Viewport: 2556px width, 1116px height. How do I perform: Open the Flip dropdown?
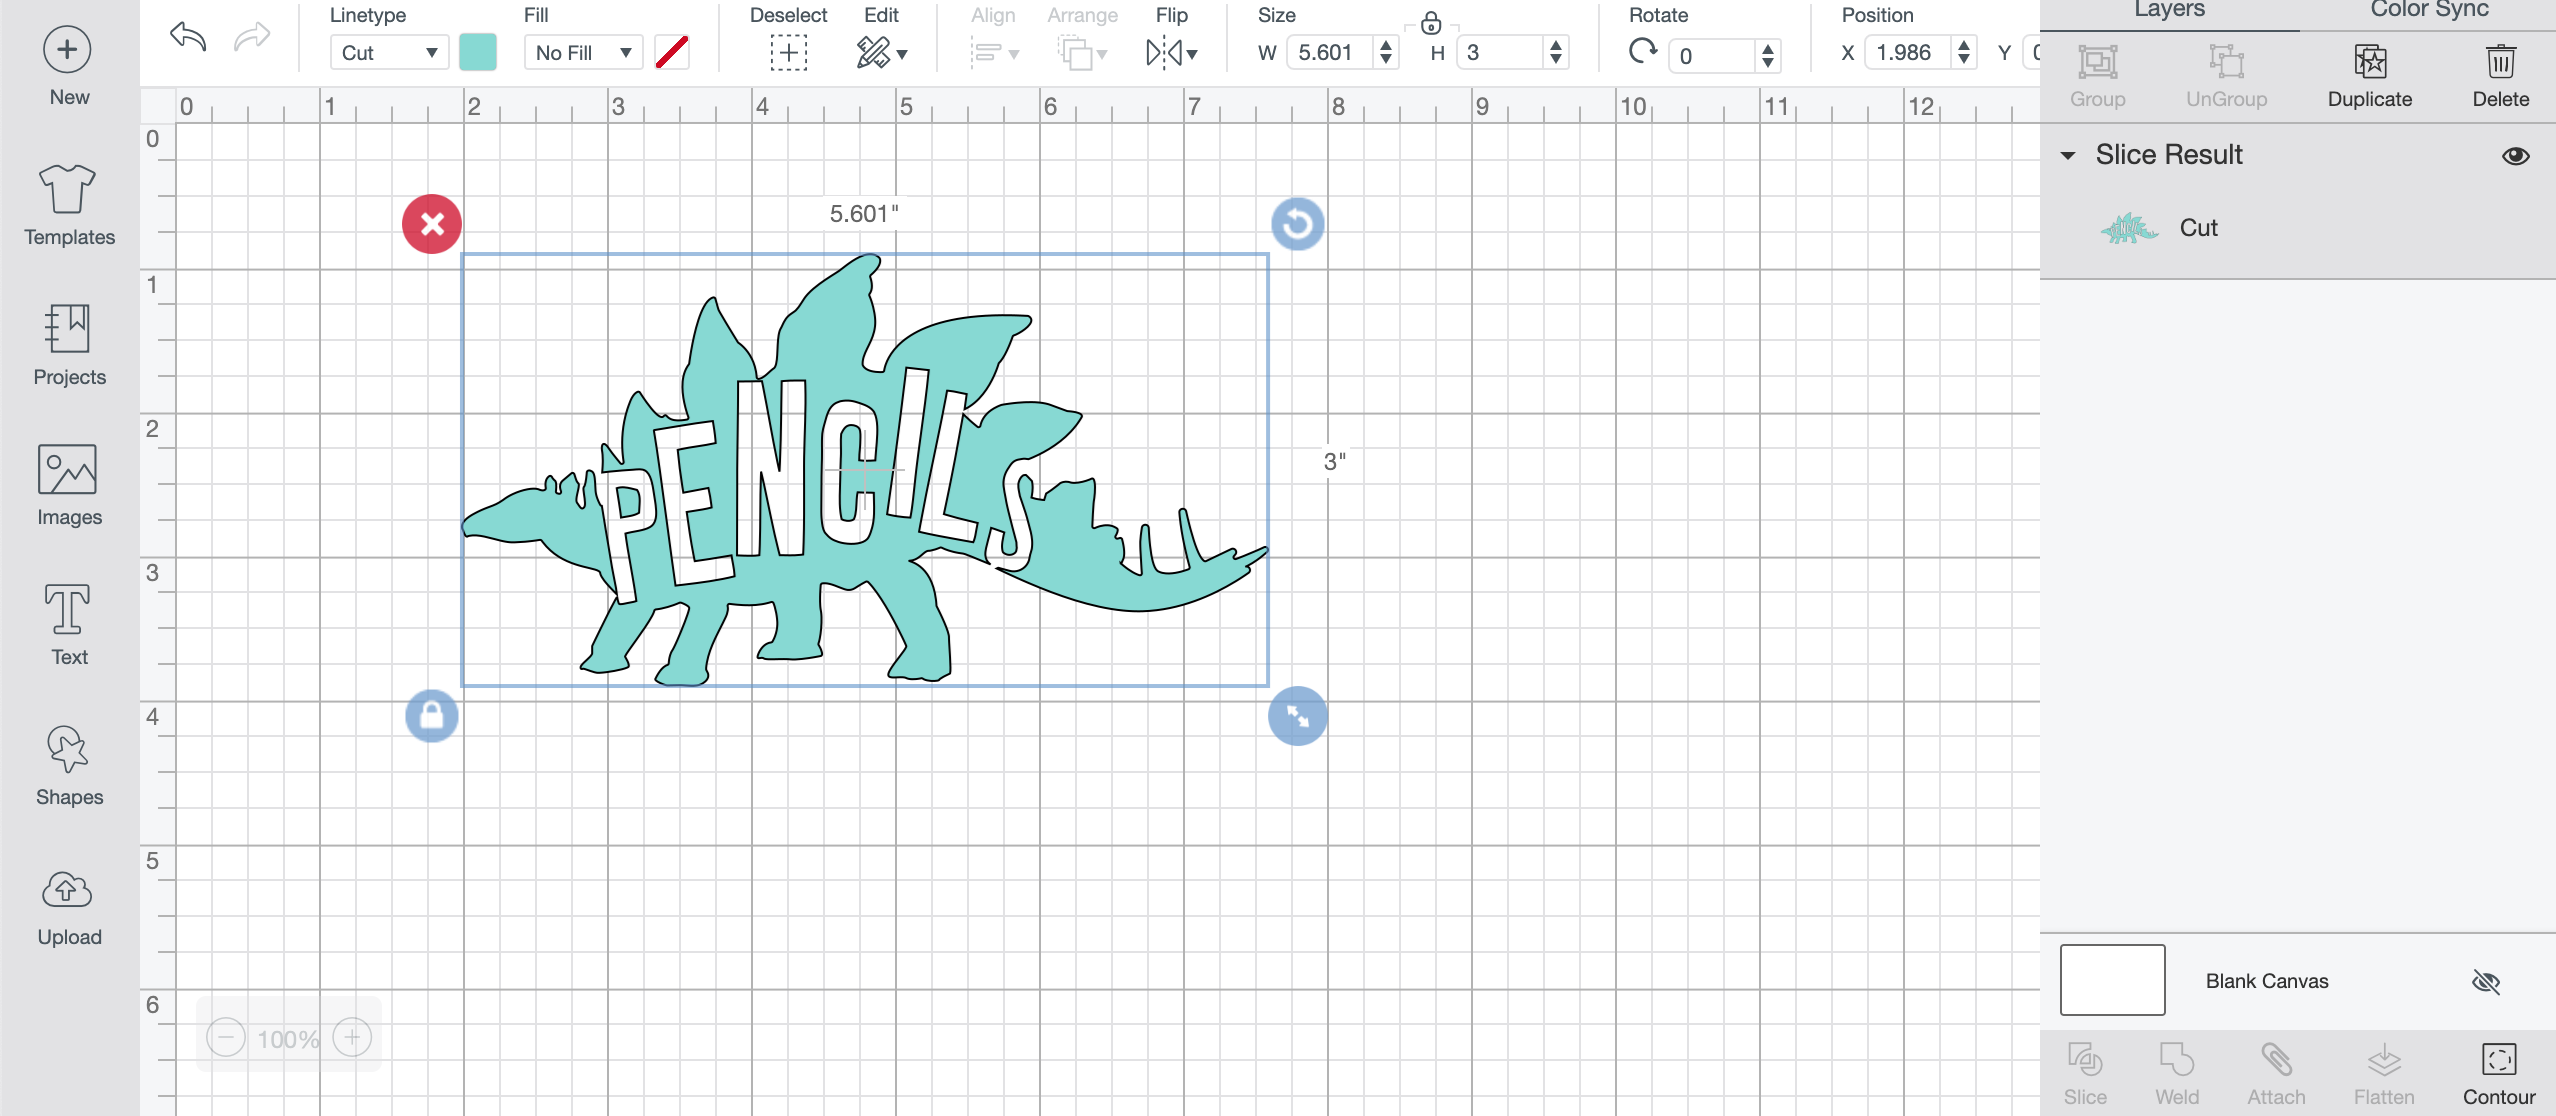coord(1171,52)
